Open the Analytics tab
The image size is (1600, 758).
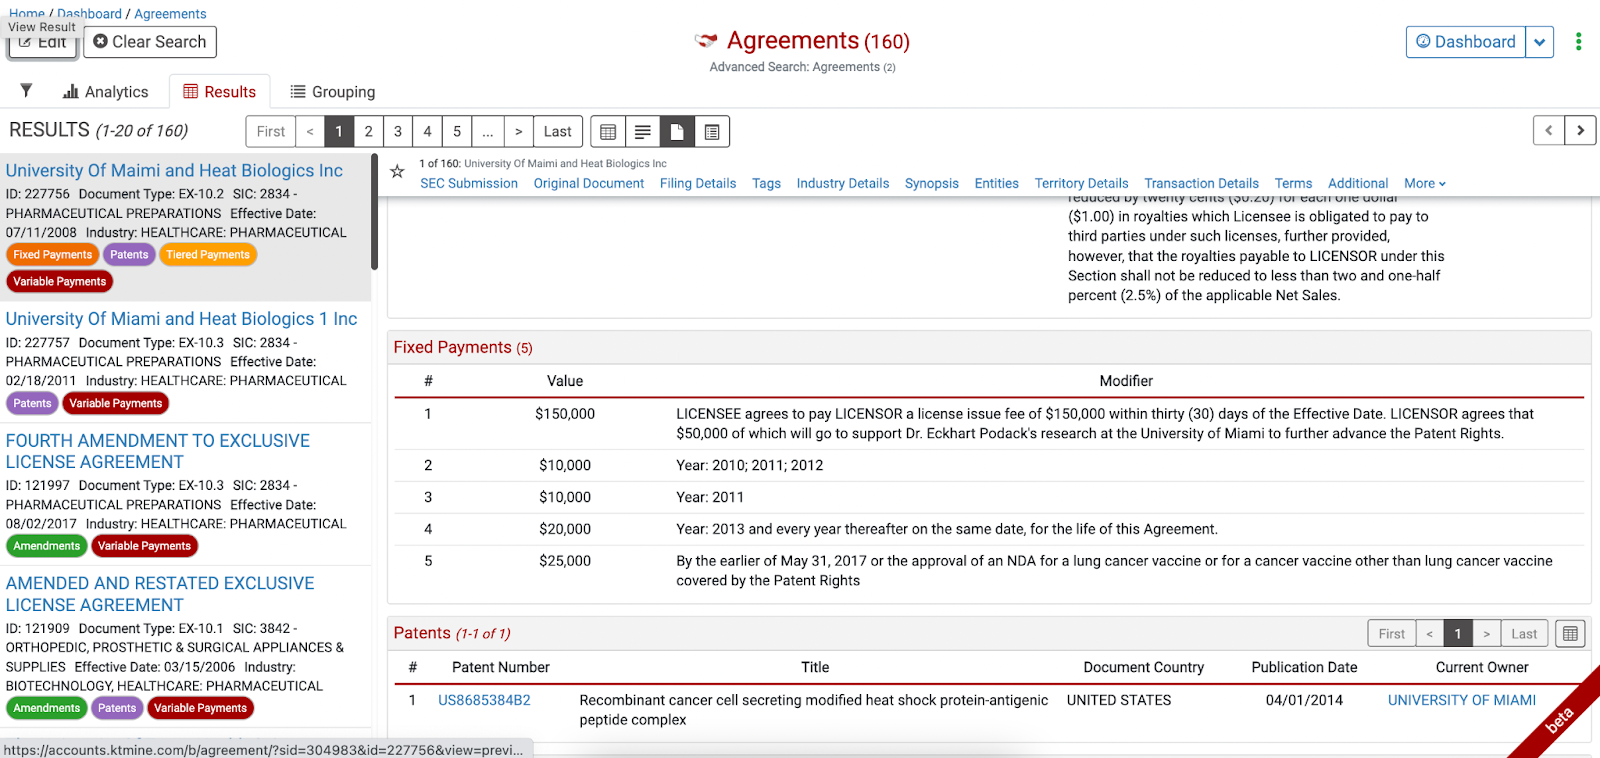click(105, 92)
